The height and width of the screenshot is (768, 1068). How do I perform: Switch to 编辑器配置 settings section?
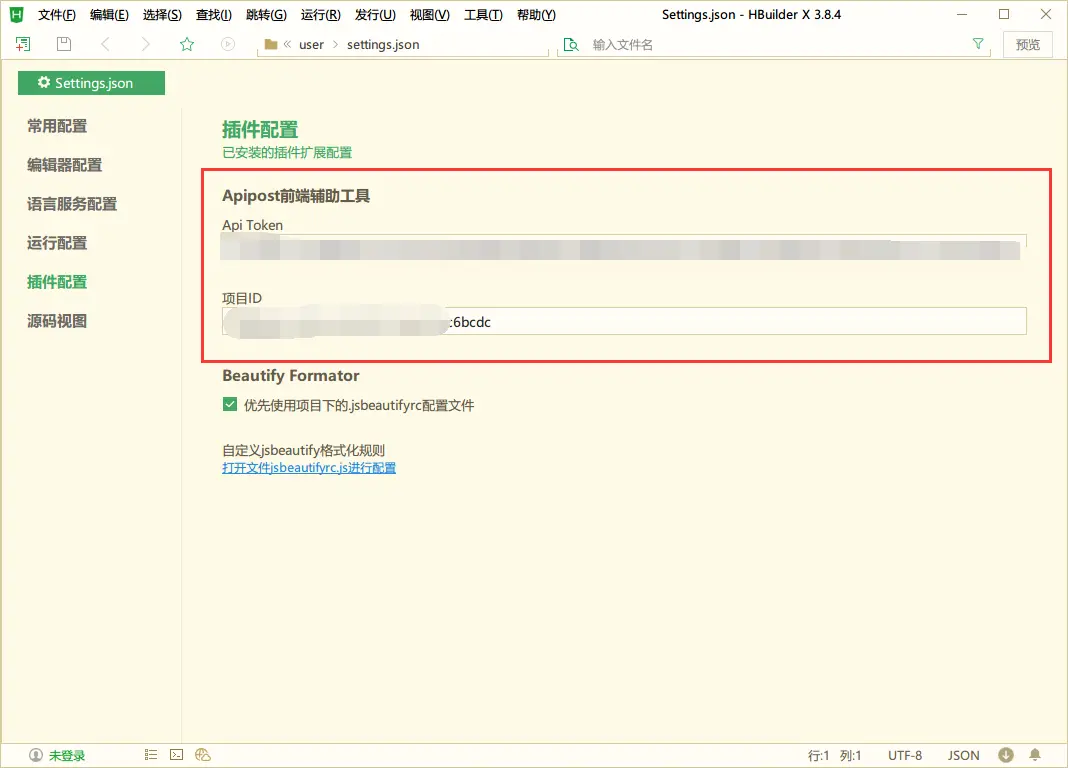coord(65,165)
